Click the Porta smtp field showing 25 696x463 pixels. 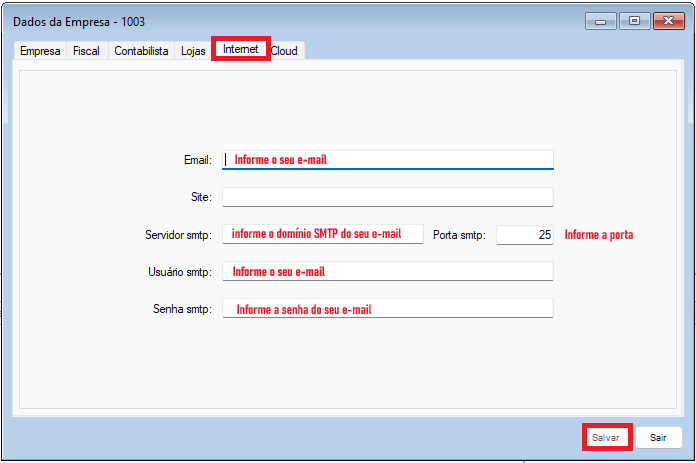[x=524, y=234]
